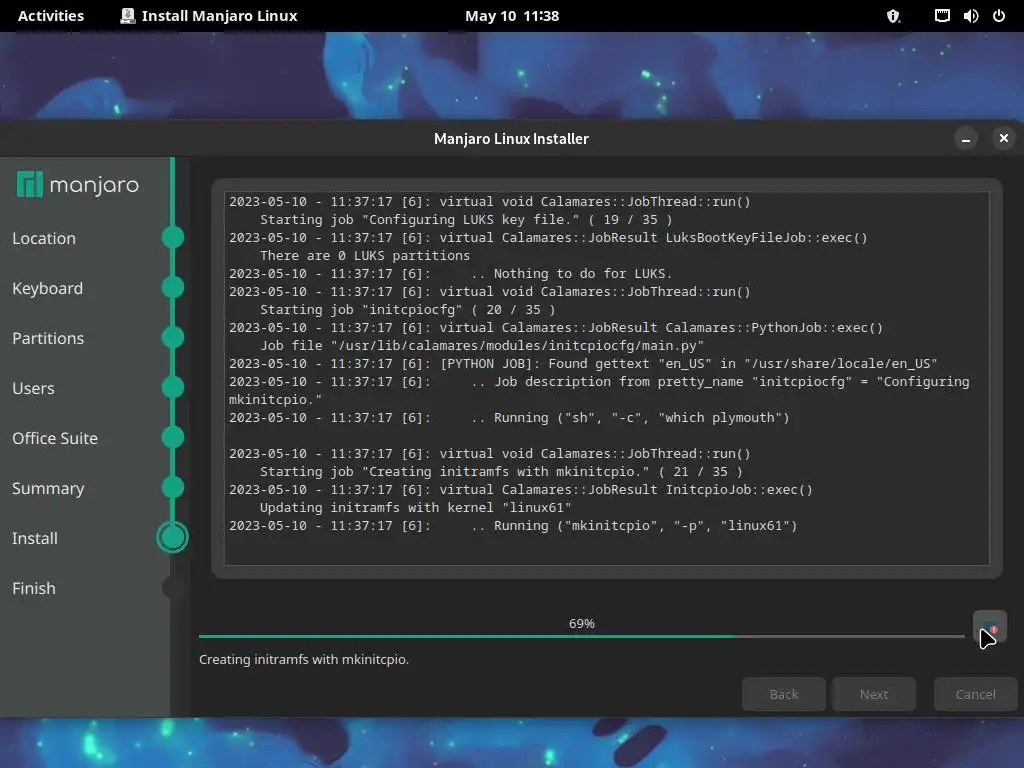Open the volume speaker tray icon

click(970, 16)
